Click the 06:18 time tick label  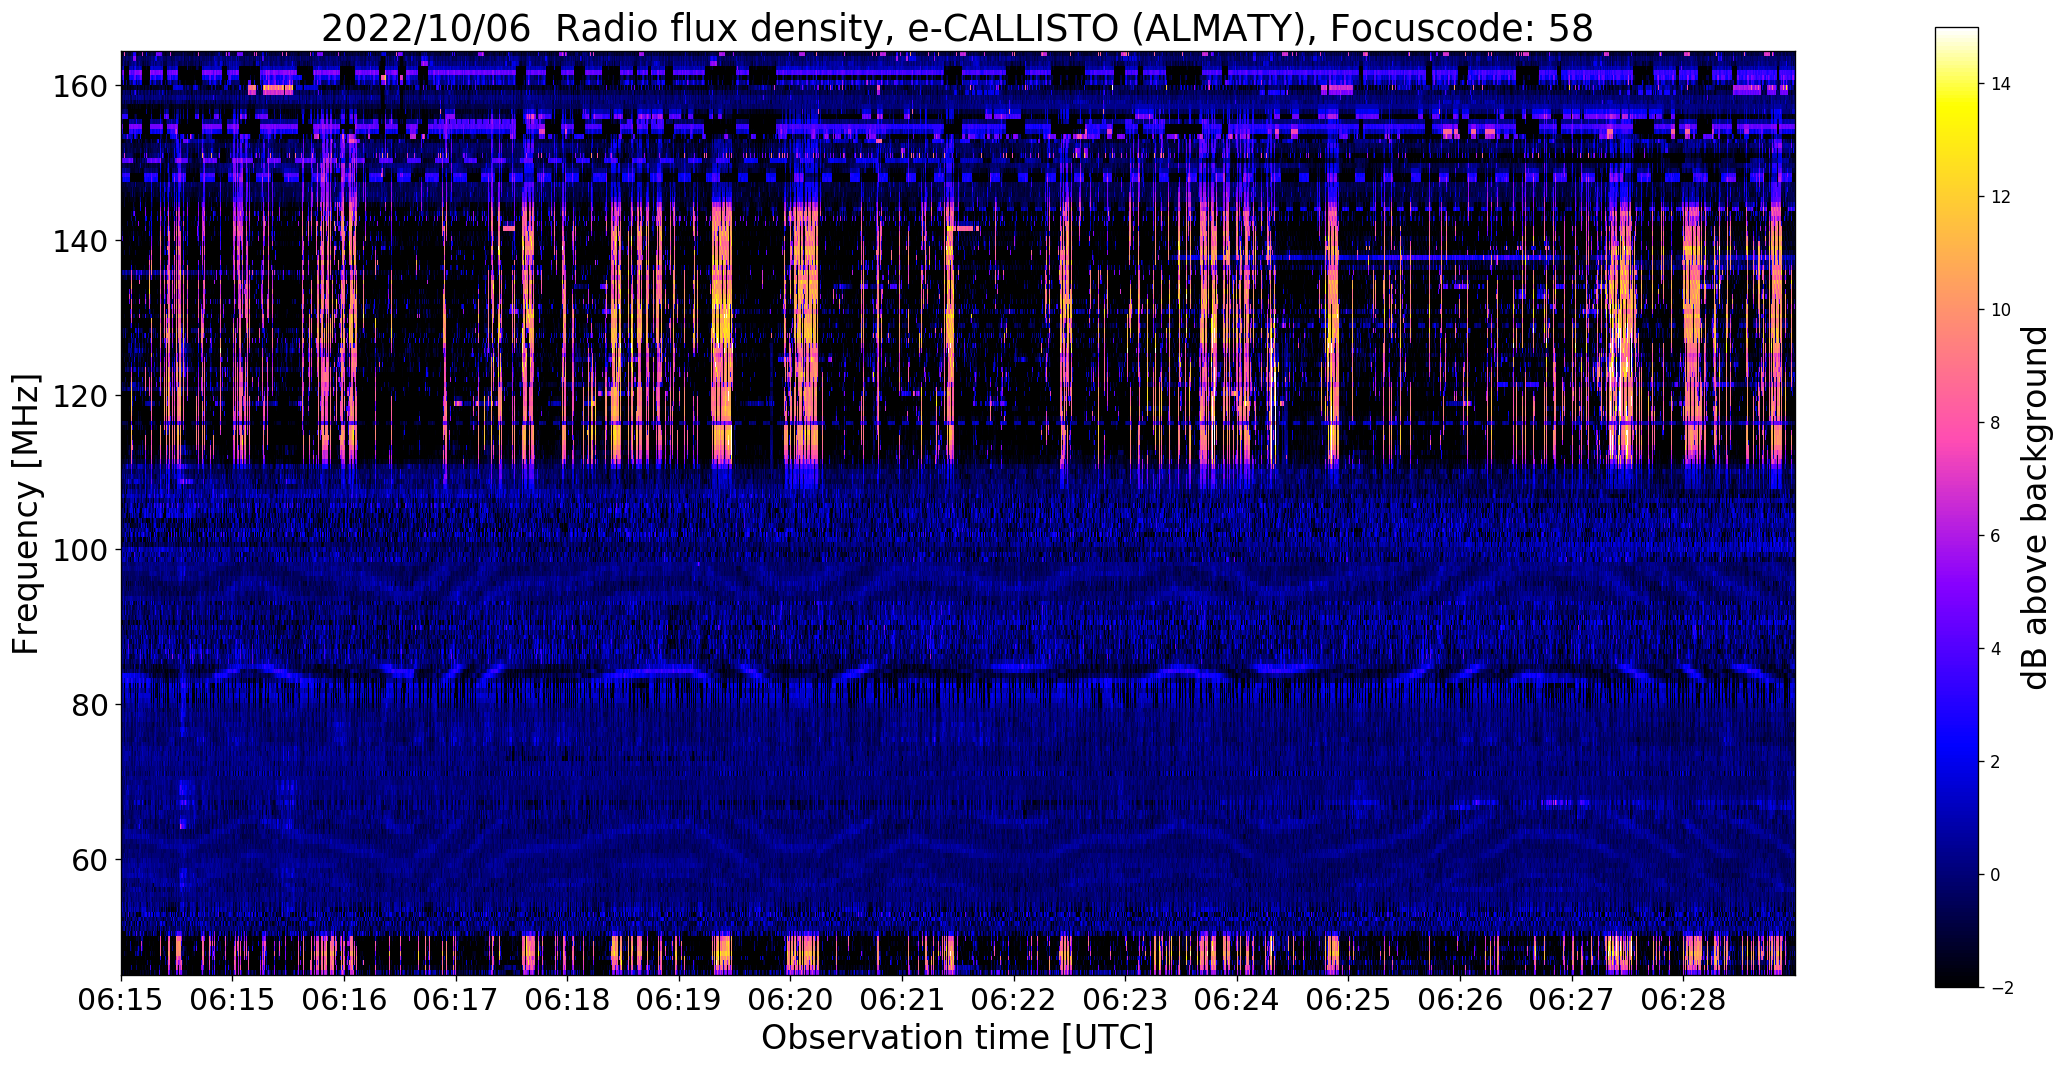tap(567, 1000)
